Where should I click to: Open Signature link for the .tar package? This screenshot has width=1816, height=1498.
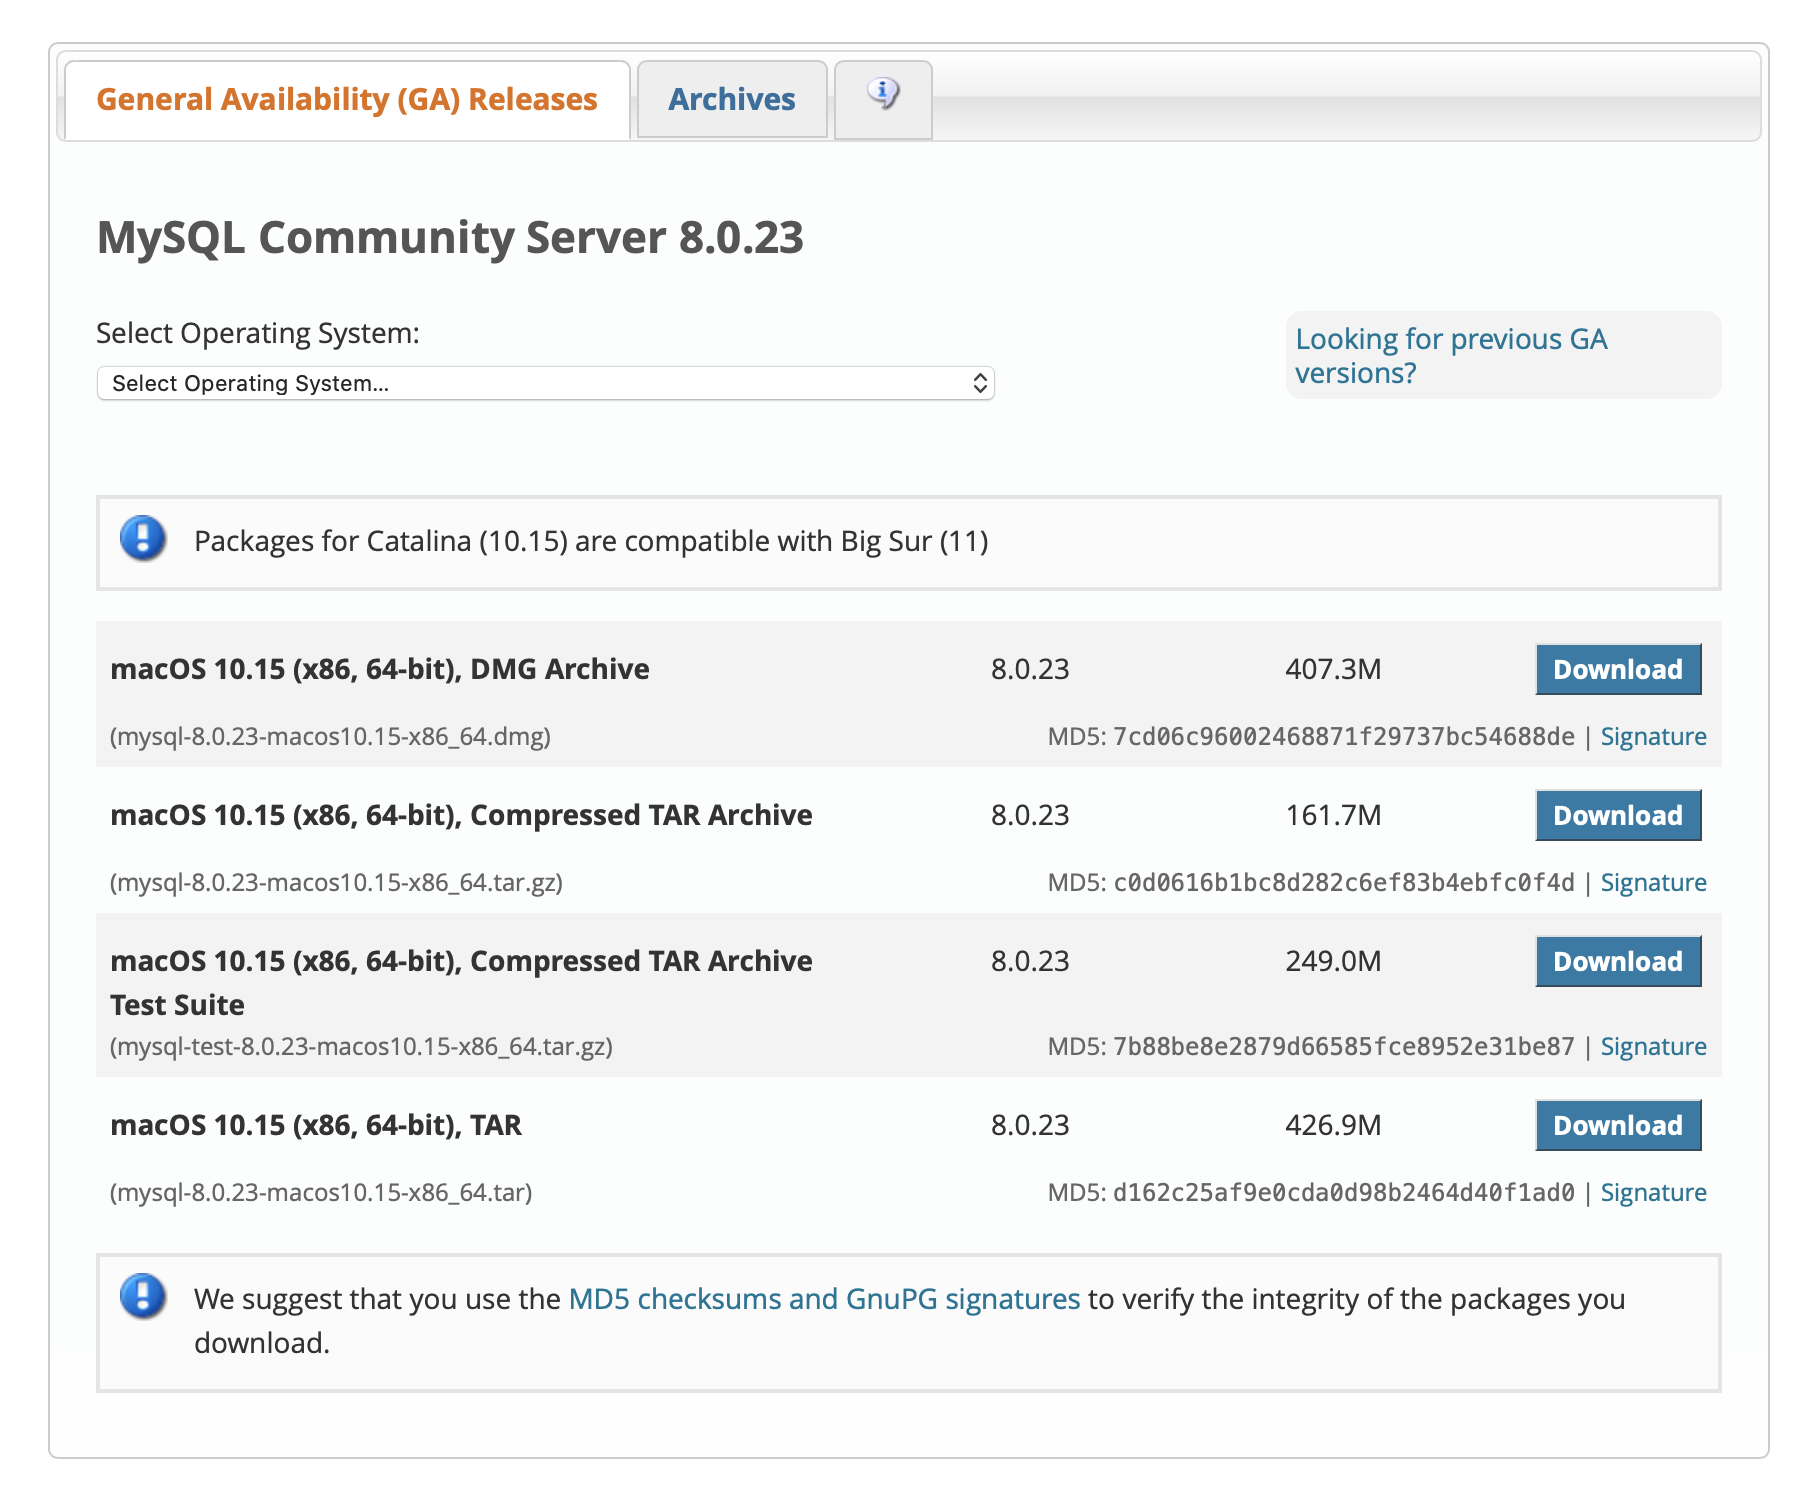[1652, 1193]
